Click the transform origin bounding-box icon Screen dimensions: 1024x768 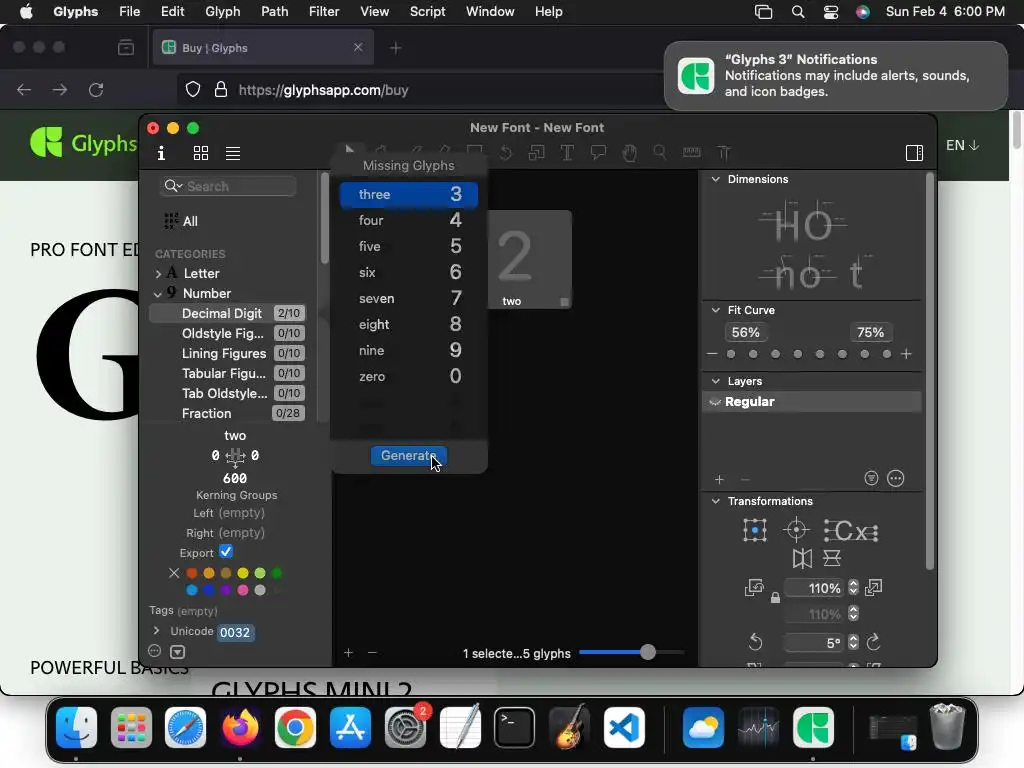coord(755,530)
